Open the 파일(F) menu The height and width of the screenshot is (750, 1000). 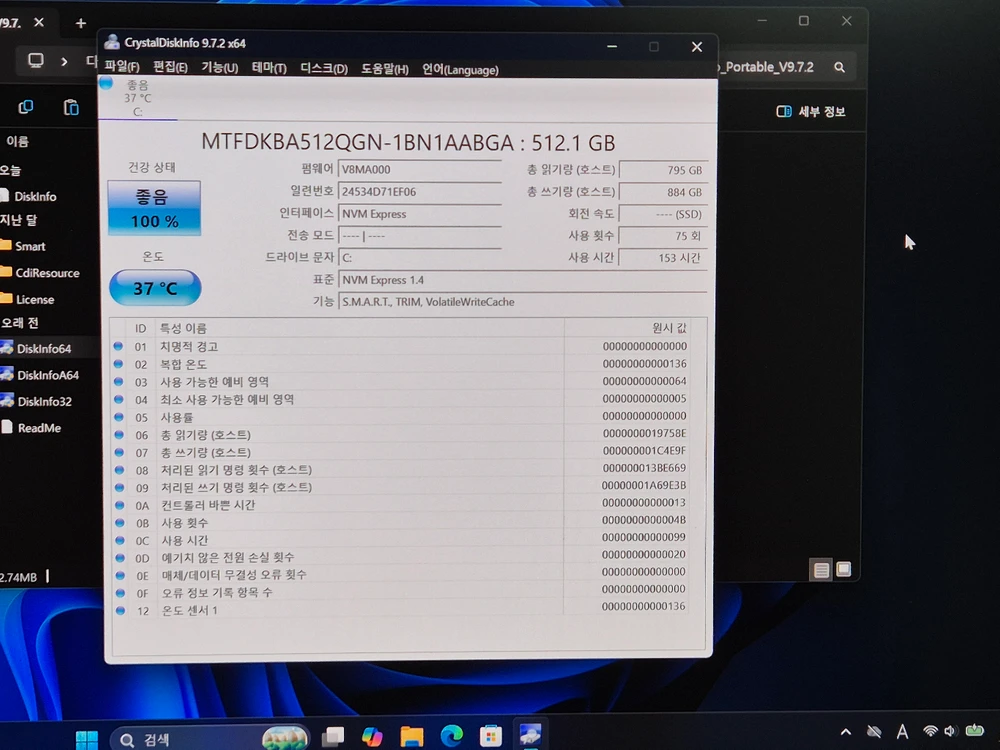tap(122, 66)
